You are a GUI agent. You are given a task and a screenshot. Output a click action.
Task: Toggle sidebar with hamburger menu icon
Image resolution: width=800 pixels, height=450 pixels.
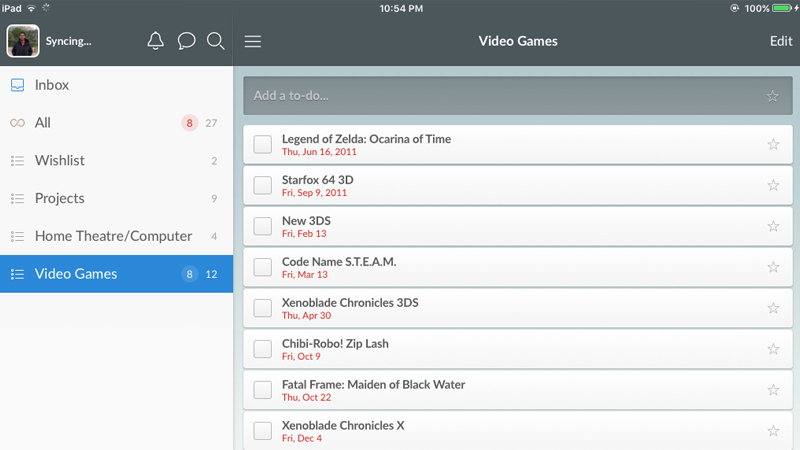coord(253,41)
